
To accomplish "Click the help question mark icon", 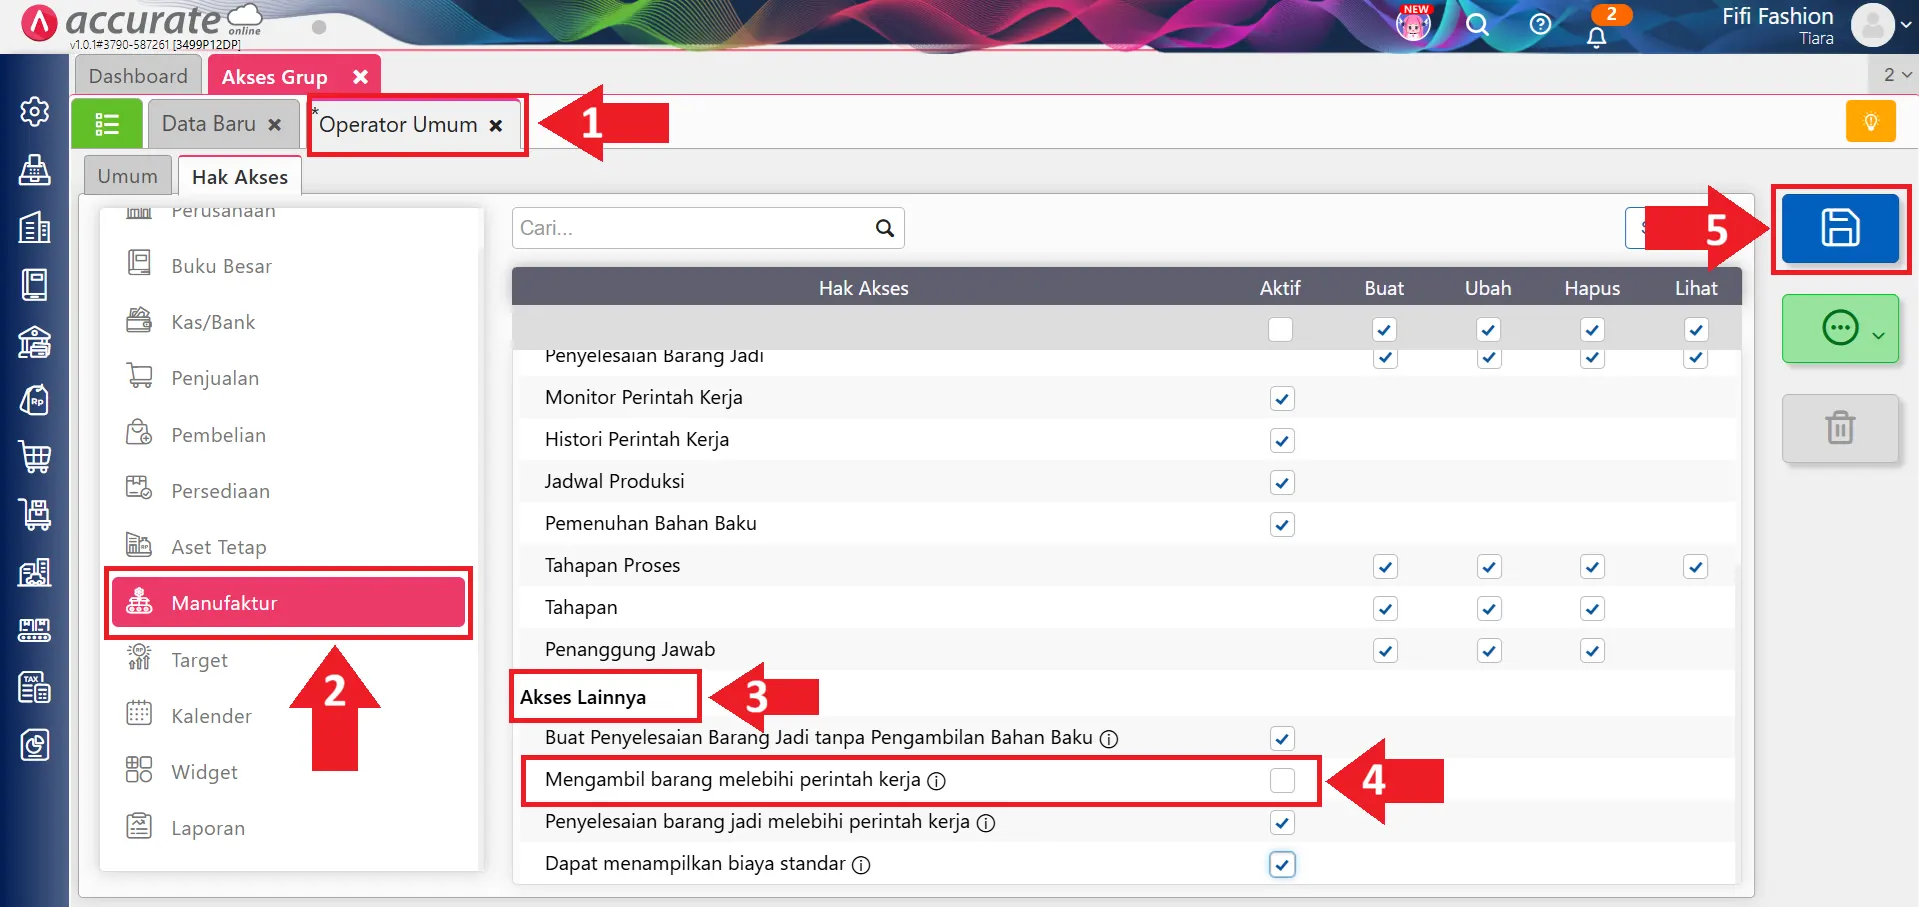I will tap(1540, 24).
